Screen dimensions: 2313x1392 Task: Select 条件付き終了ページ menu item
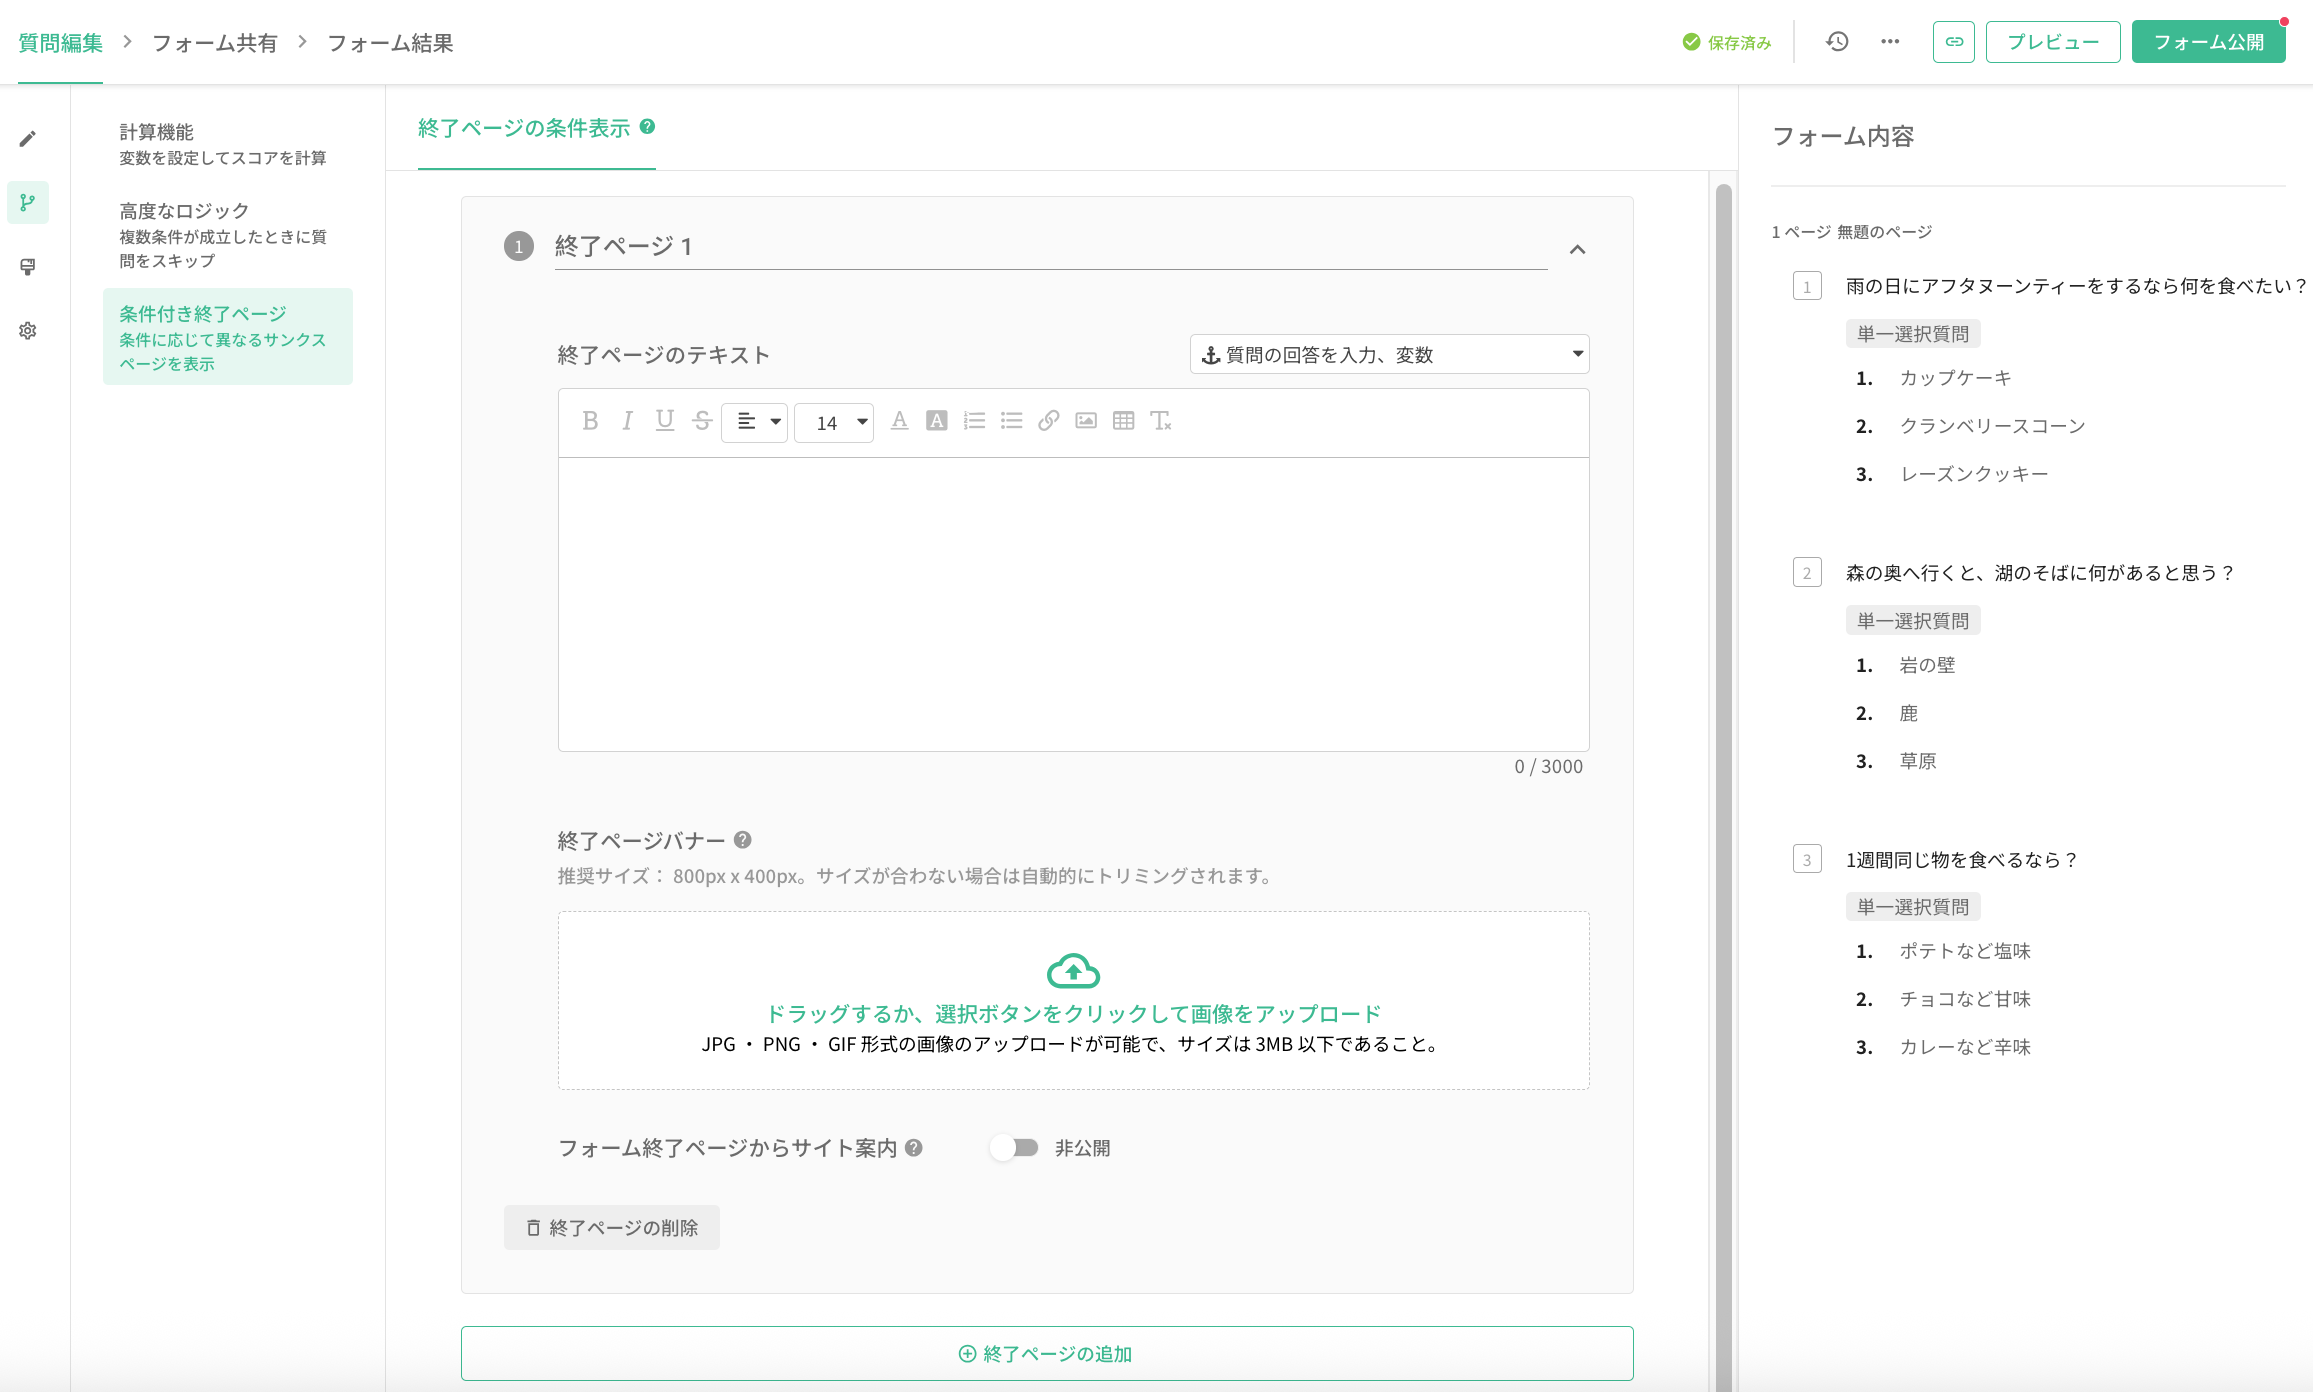[228, 337]
